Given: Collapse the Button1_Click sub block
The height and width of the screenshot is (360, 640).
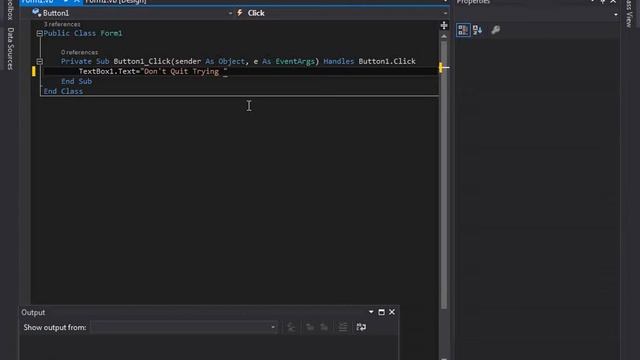Looking at the screenshot, I should click(40, 62).
